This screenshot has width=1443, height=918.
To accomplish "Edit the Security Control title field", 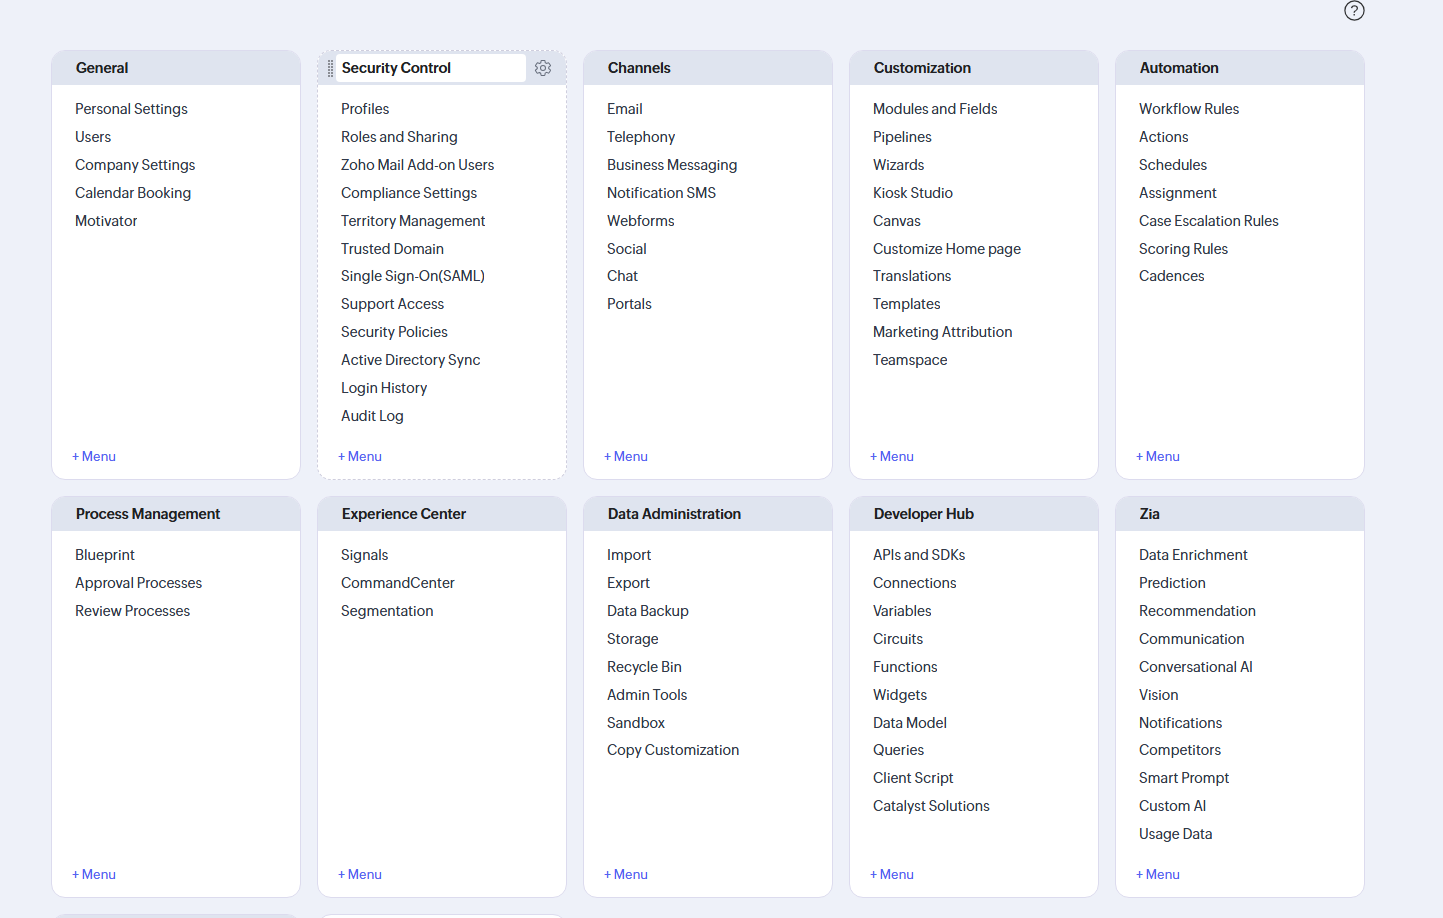I will point(430,68).
